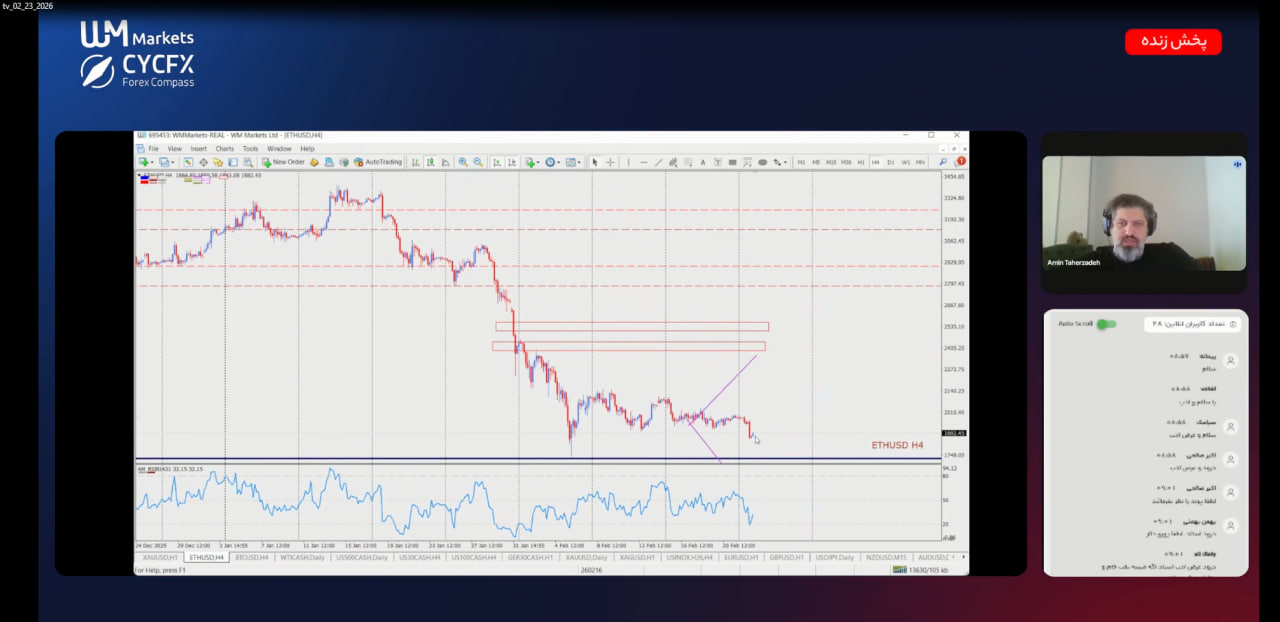
Task: Open the Tools menu
Action: click(250, 148)
